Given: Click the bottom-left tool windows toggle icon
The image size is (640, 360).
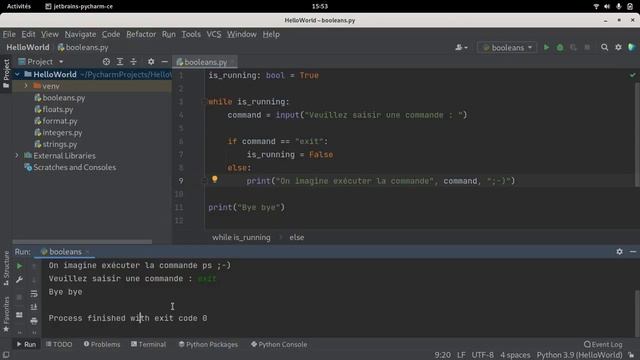Looking at the screenshot, I should 6,355.
